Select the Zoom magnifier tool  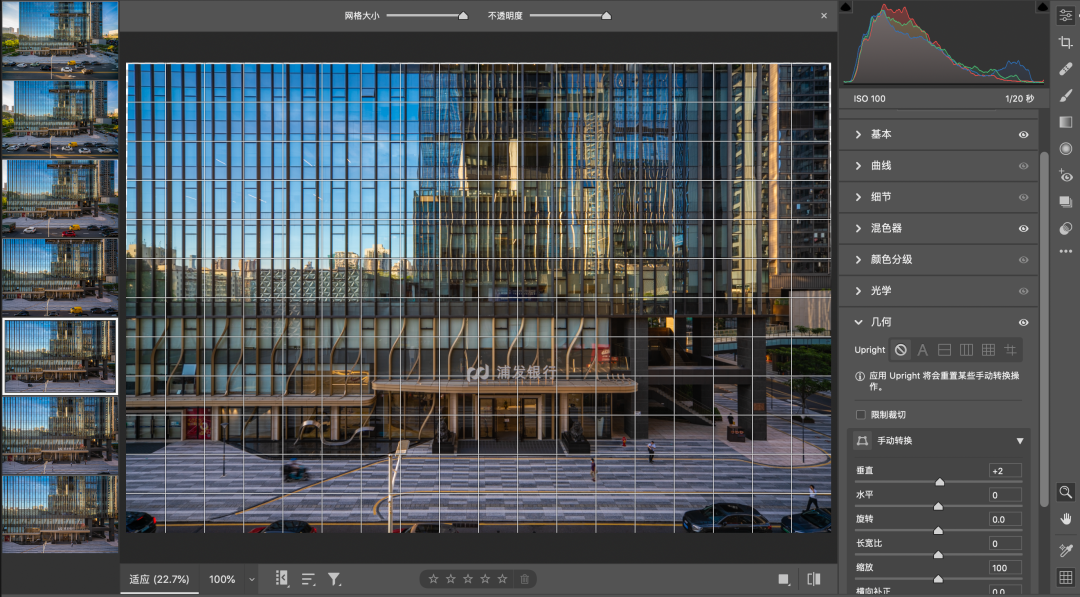[x=1065, y=491]
